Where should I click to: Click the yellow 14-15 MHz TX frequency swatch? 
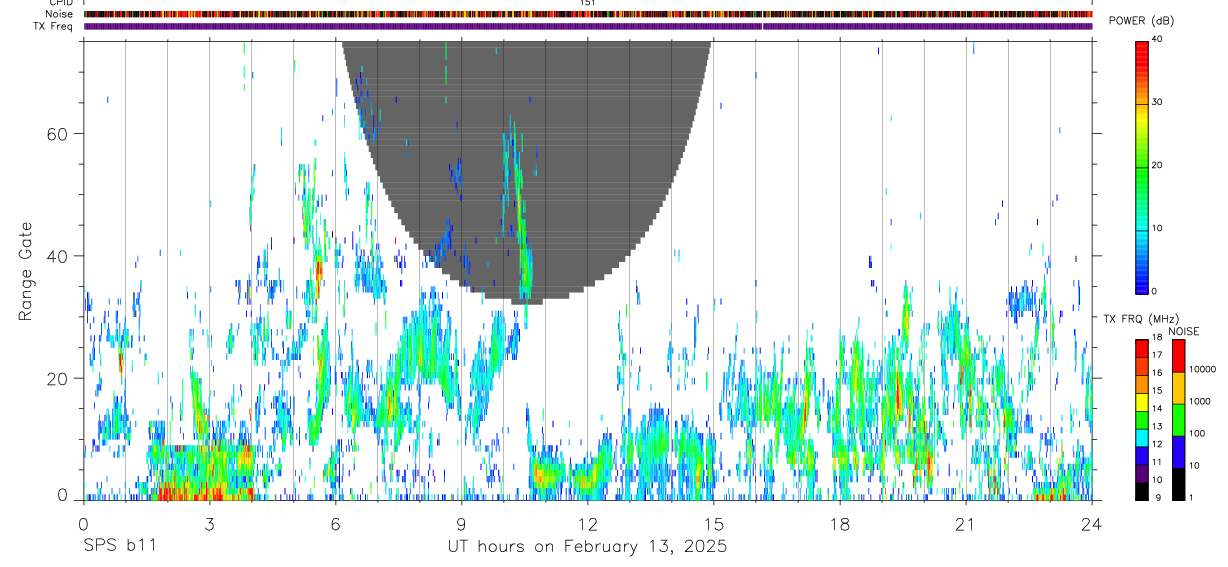1142,401
